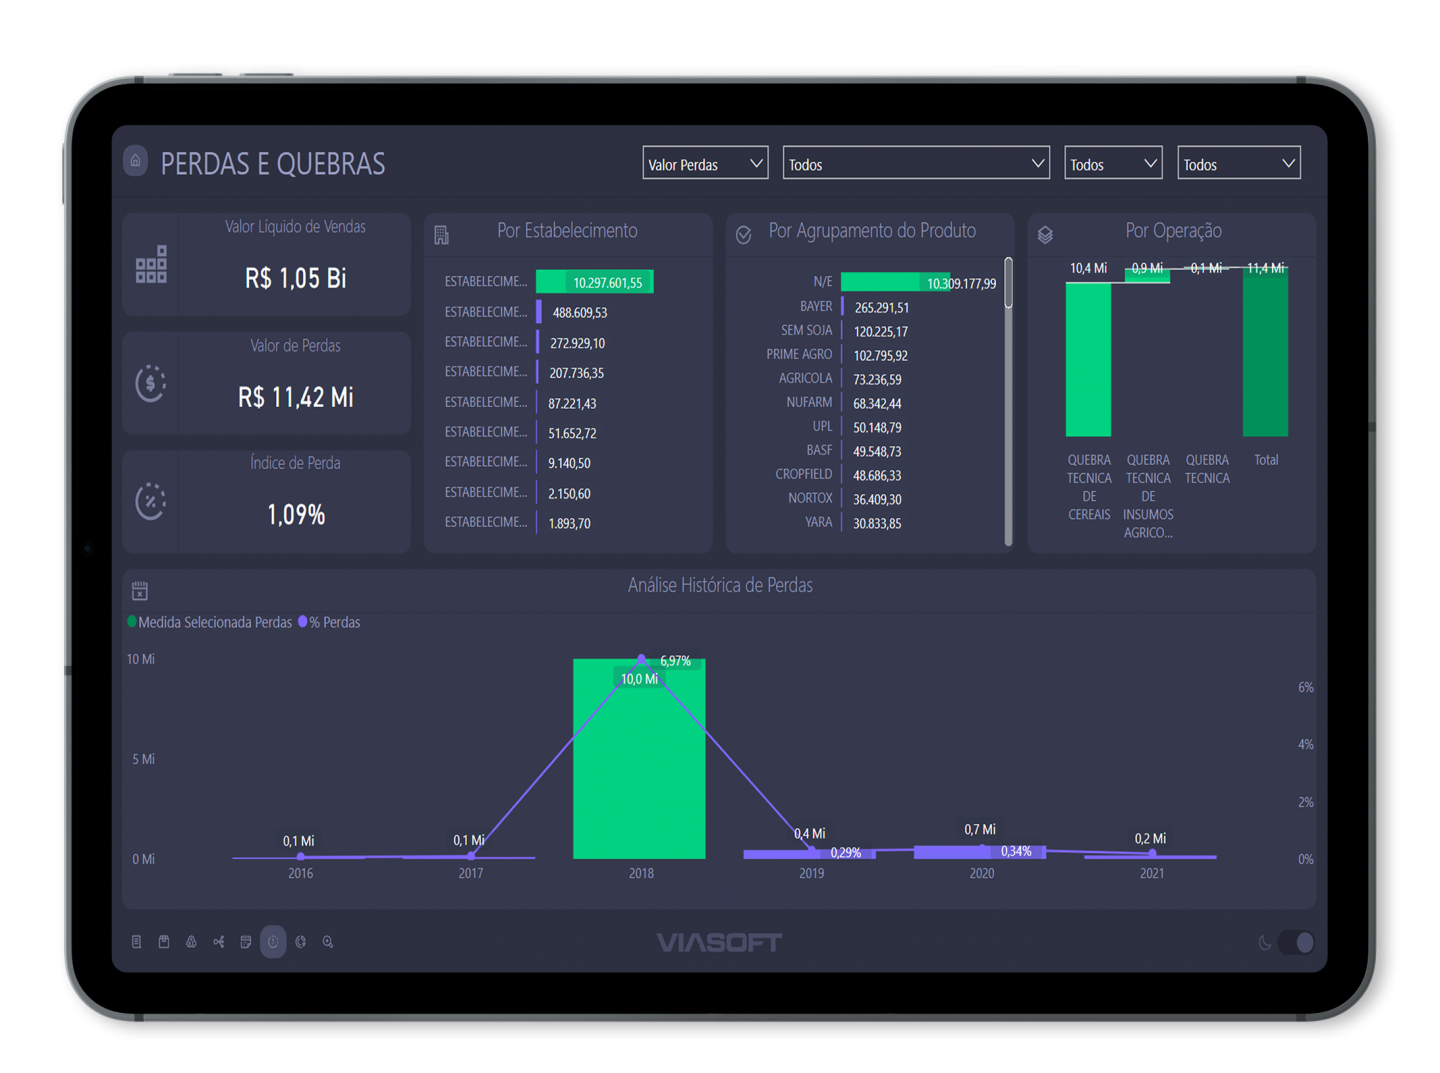The height and width of the screenshot is (1073, 1440).
Task: Select the BAYER row in product grouping
Action: click(x=816, y=307)
